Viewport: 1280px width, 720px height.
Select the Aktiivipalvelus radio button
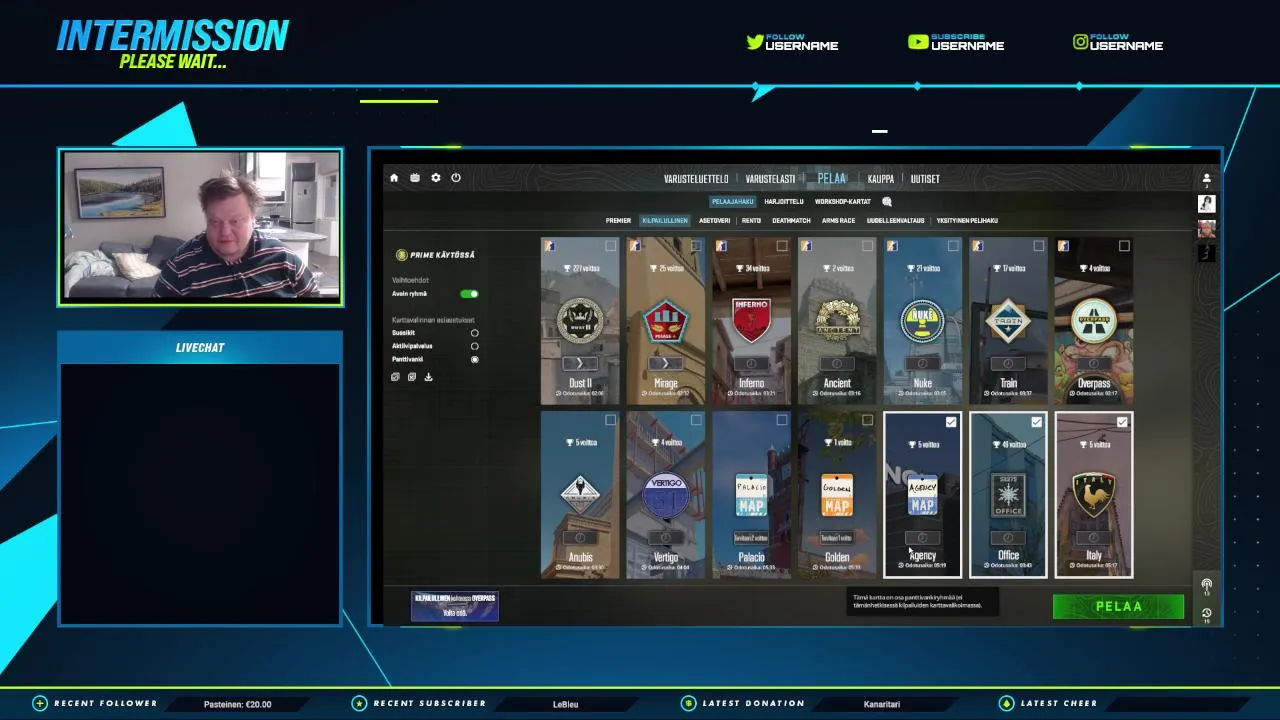click(x=474, y=346)
